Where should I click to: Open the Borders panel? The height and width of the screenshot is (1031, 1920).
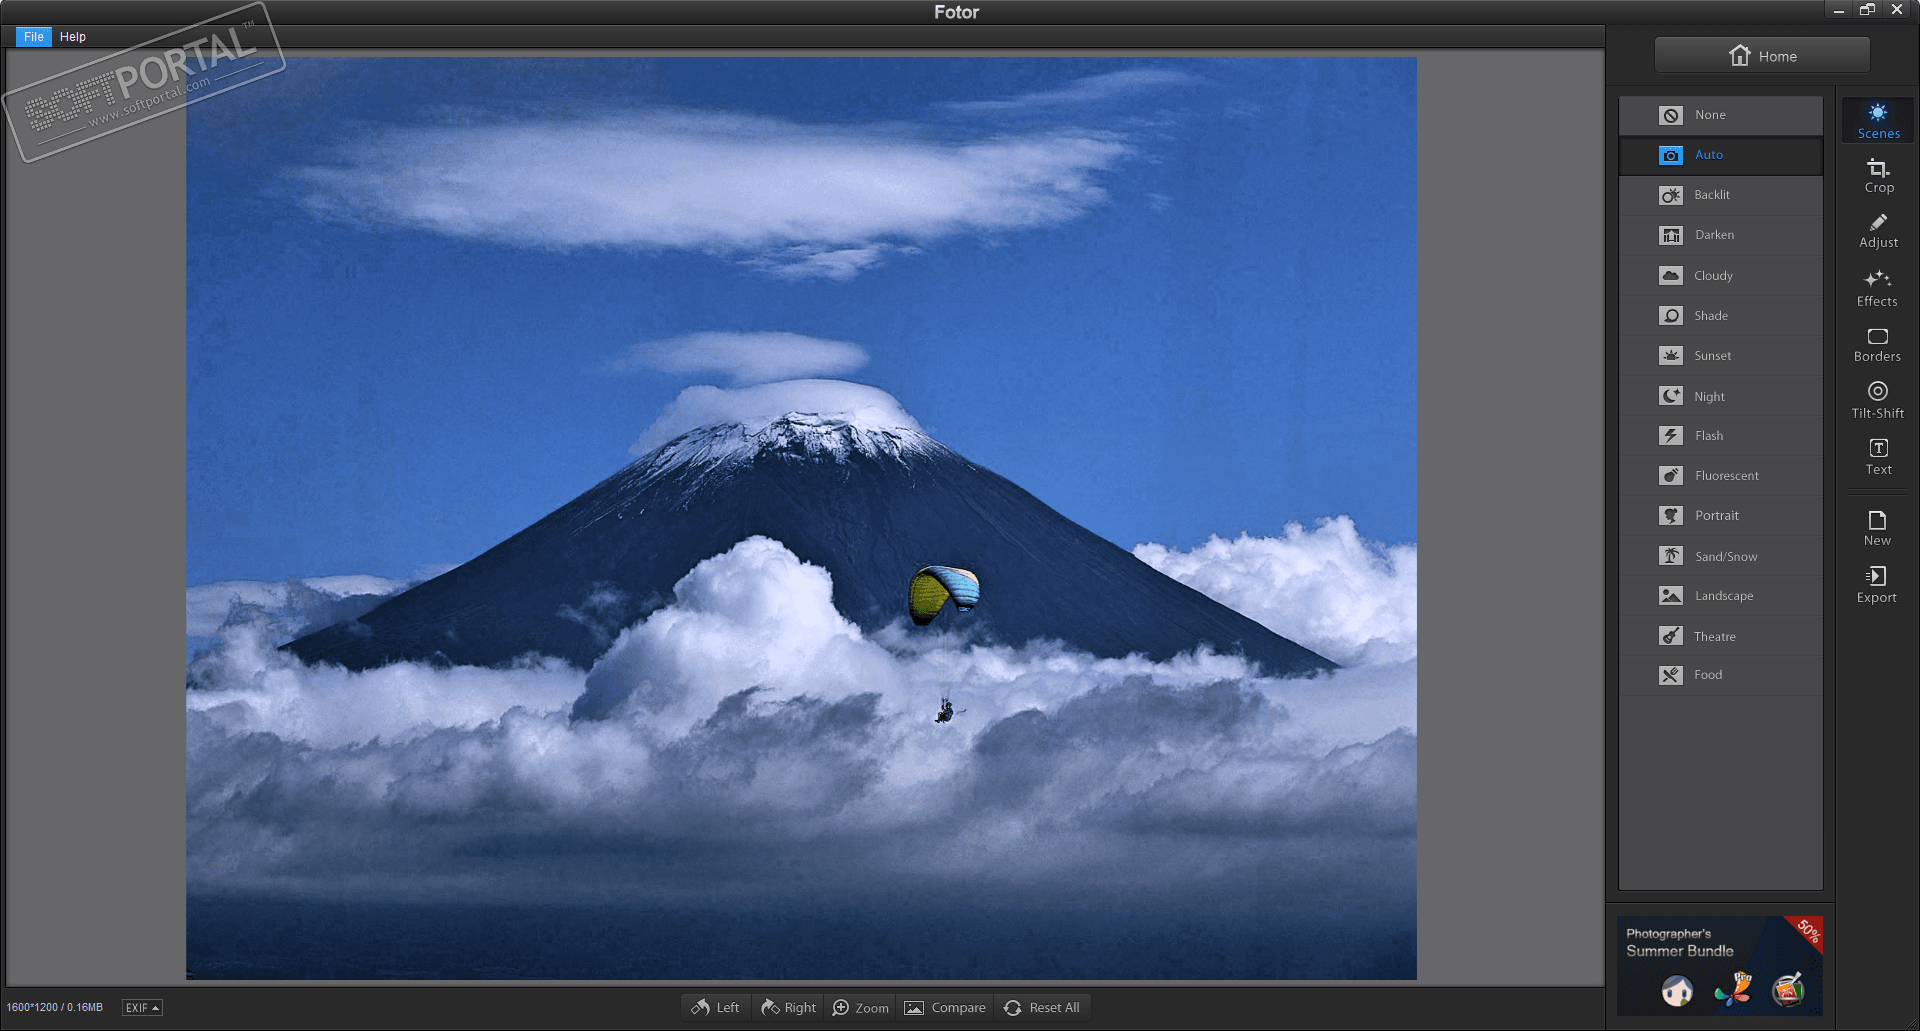(1878, 345)
